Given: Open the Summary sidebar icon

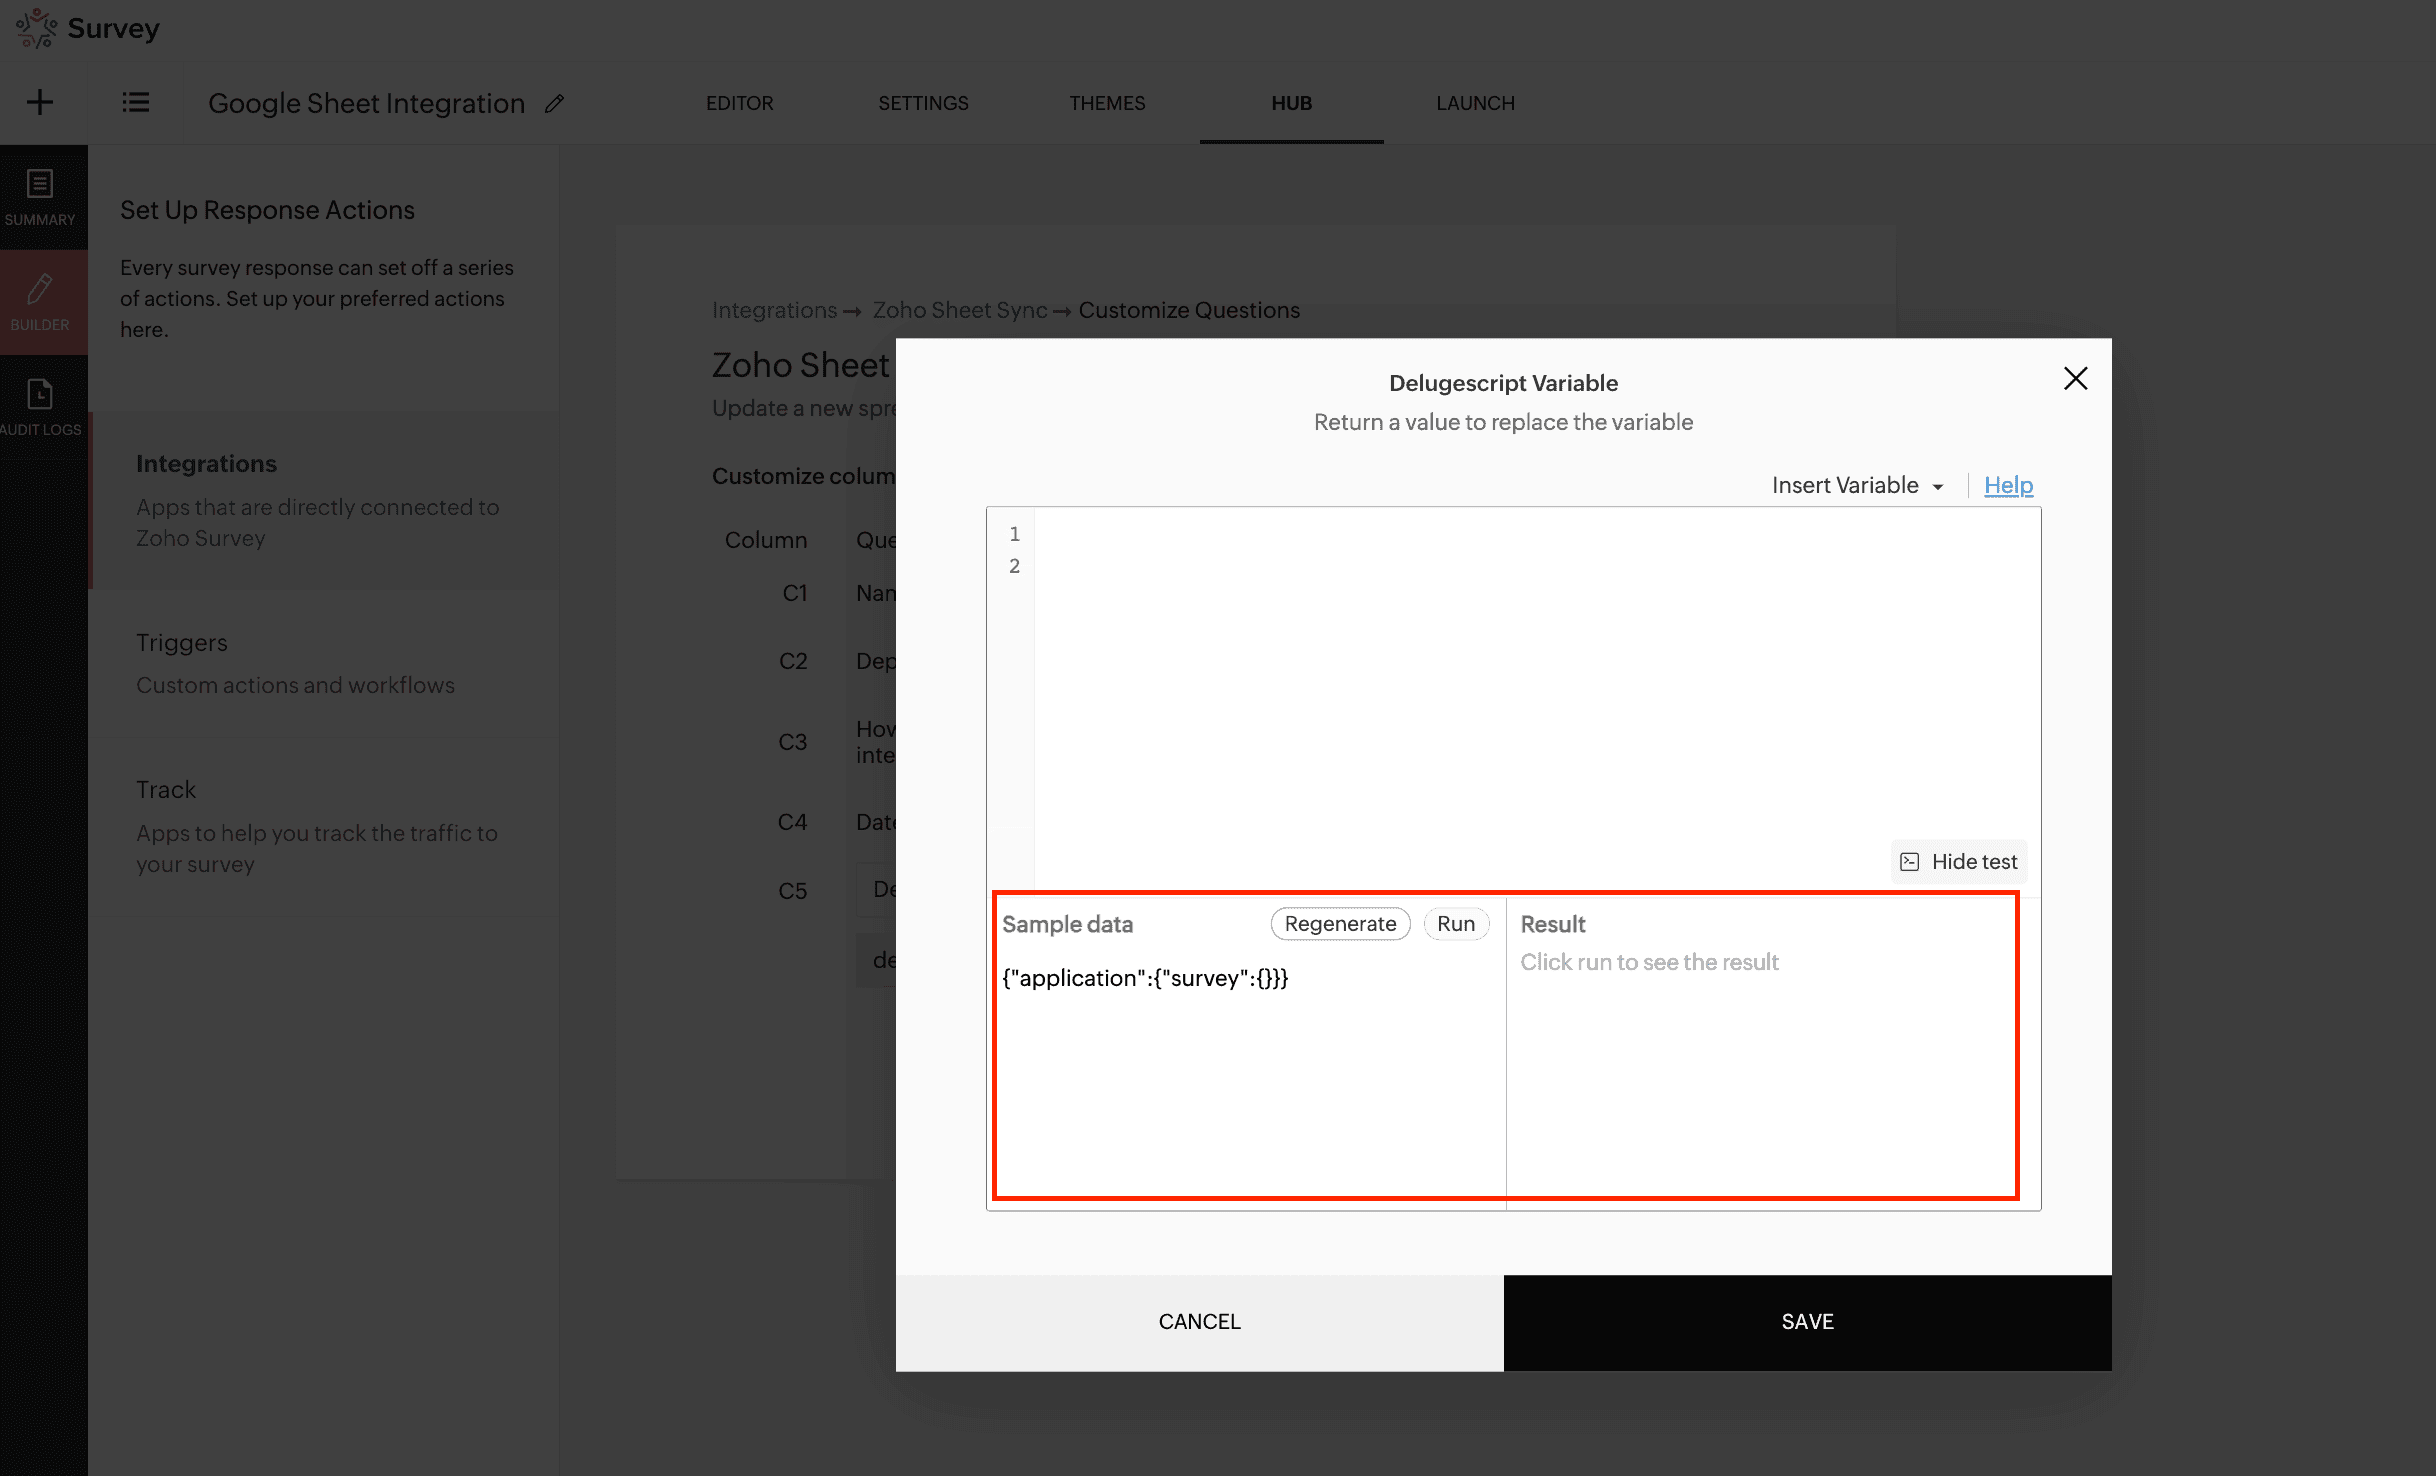Looking at the screenshot, I should coord(40,197).
